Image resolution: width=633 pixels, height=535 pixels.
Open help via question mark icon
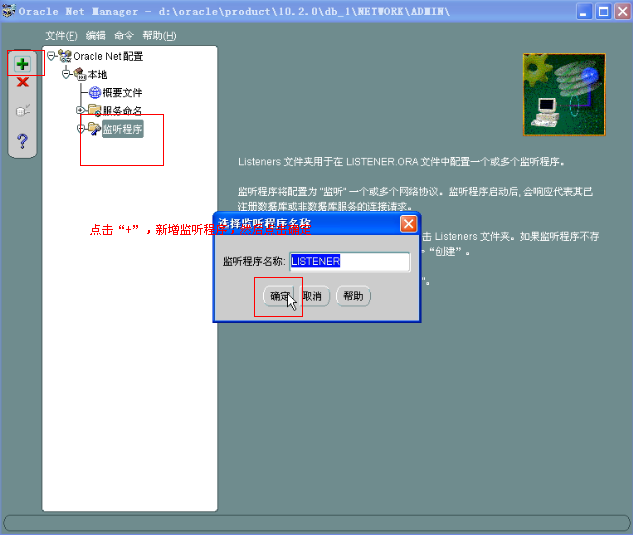click(x=23, y=141)
